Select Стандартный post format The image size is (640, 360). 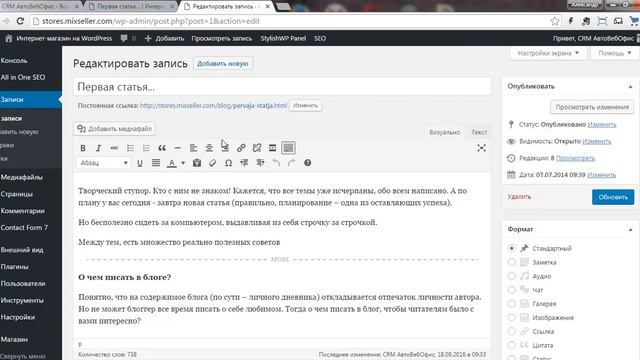click(511, 248)
